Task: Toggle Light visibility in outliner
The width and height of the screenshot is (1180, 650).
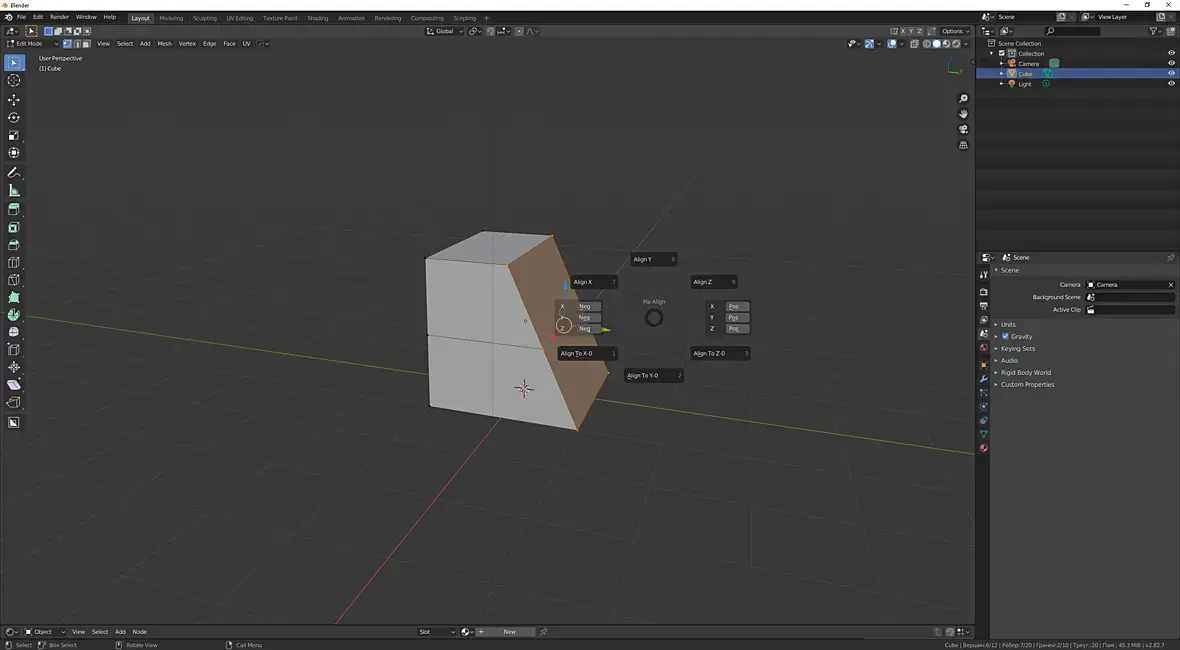Action: point(1171,84)
